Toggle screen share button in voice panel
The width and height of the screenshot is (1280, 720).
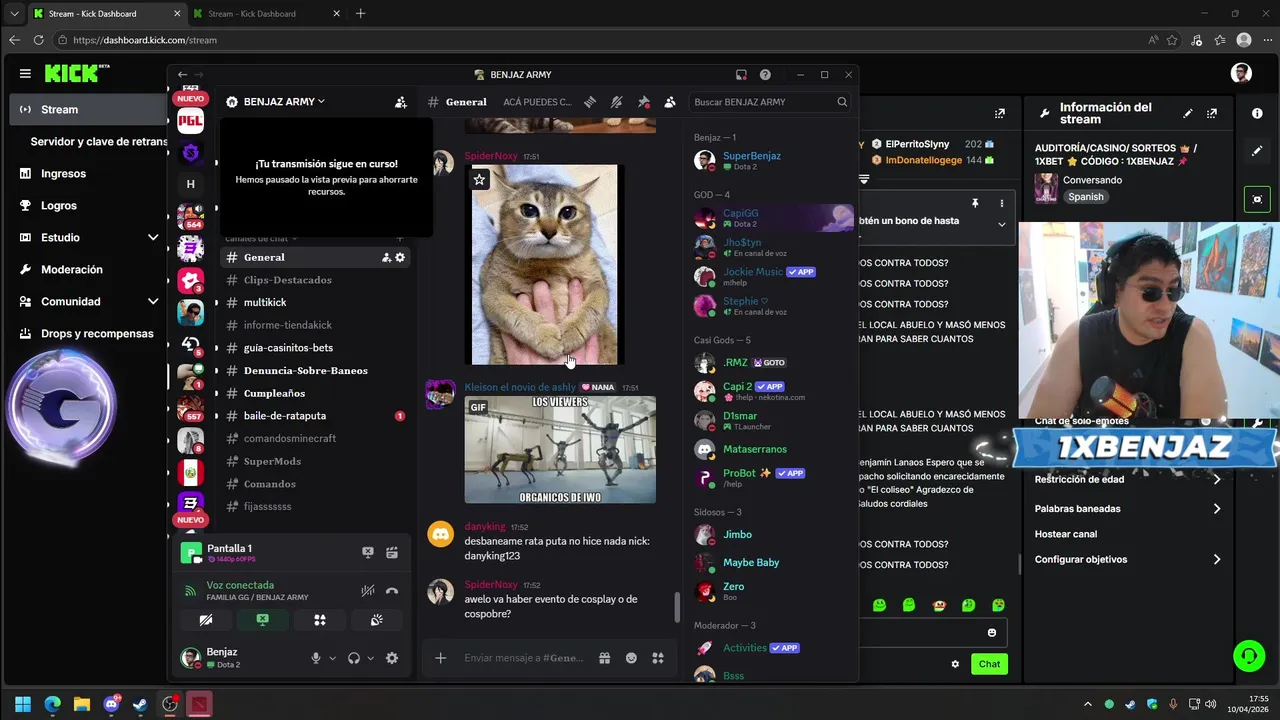[262, 620]
